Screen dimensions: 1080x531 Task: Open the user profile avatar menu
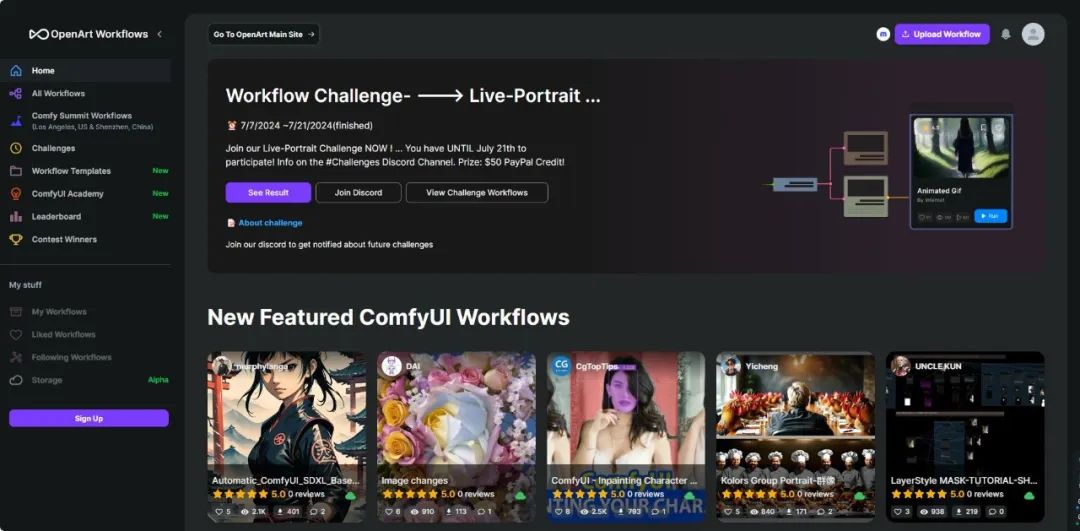1032,34
